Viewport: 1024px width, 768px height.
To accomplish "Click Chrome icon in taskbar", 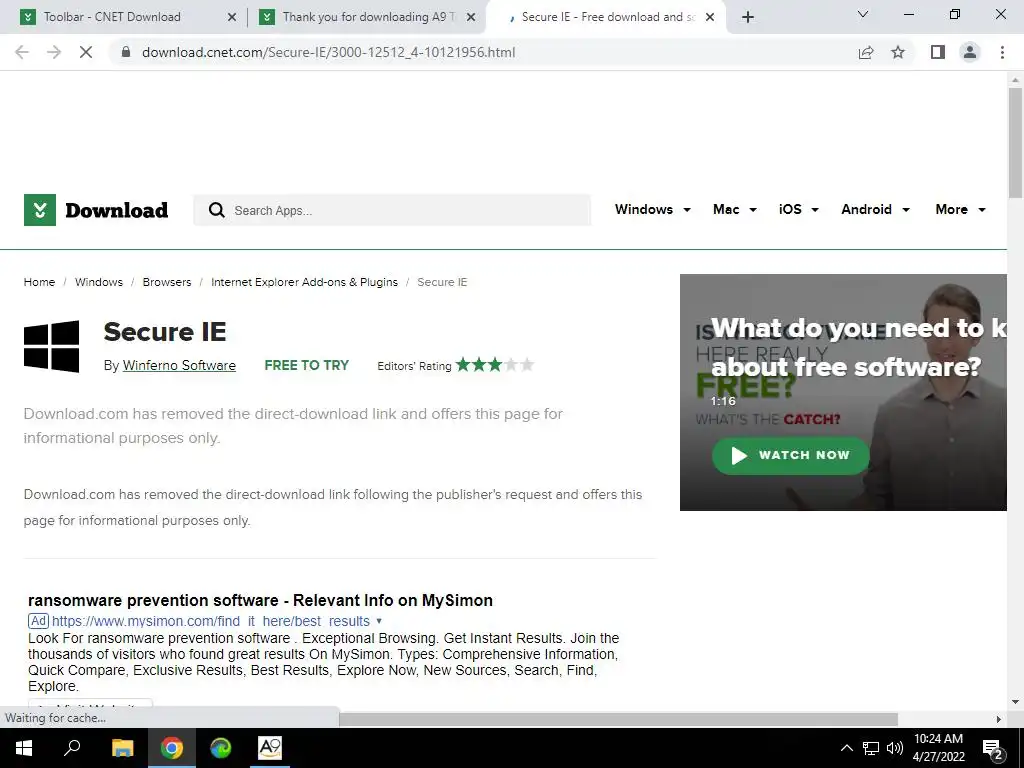I will click(x=172, y=748).
